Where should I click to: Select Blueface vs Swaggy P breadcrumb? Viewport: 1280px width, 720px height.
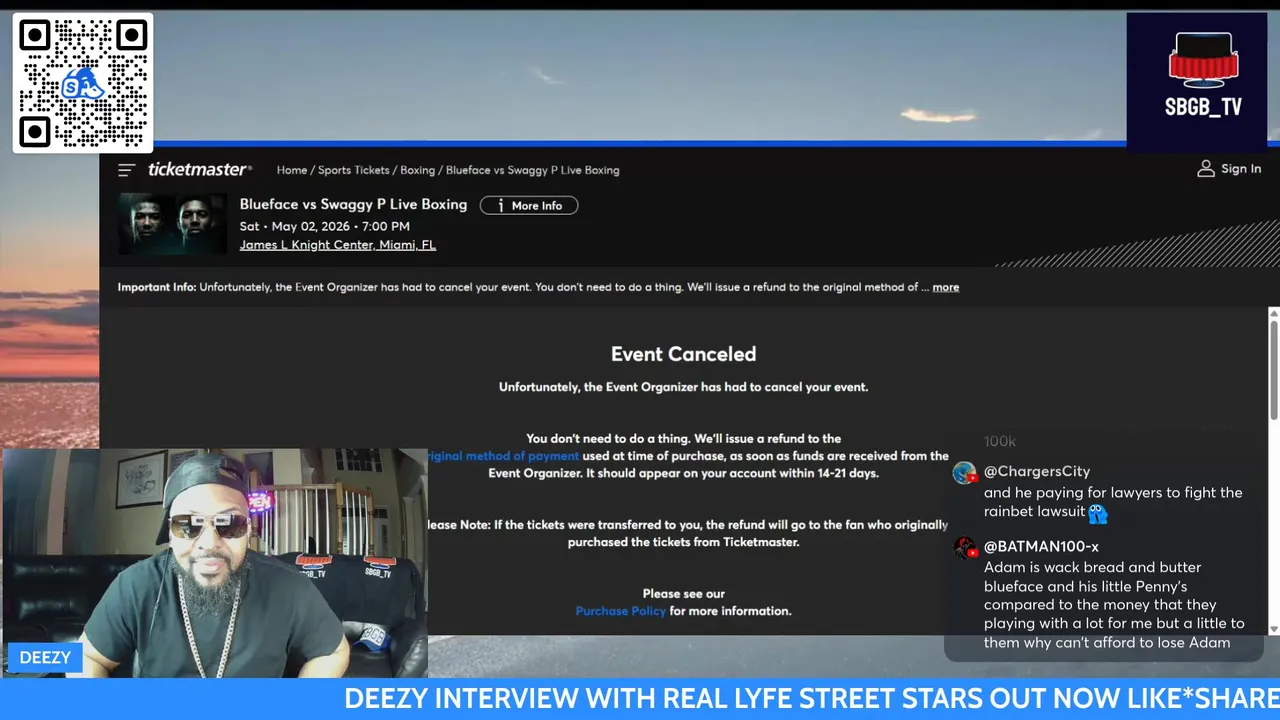pos(533,170)
